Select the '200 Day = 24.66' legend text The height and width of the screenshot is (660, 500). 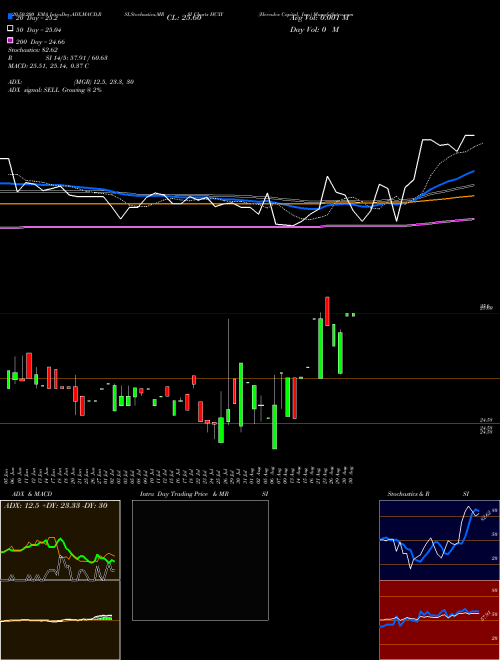pos(40,42)
